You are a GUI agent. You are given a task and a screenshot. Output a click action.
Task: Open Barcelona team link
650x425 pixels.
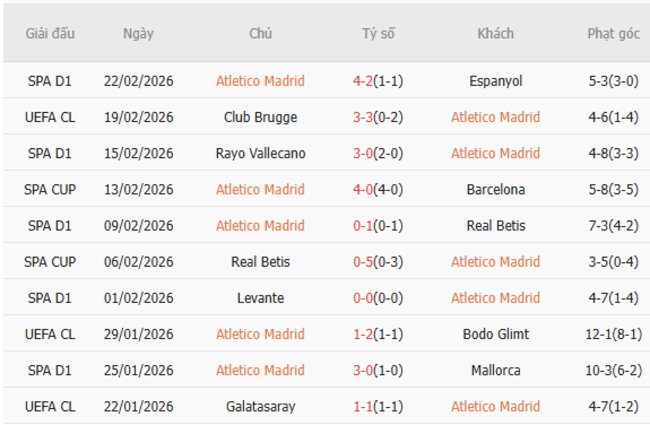click(495, 189)
